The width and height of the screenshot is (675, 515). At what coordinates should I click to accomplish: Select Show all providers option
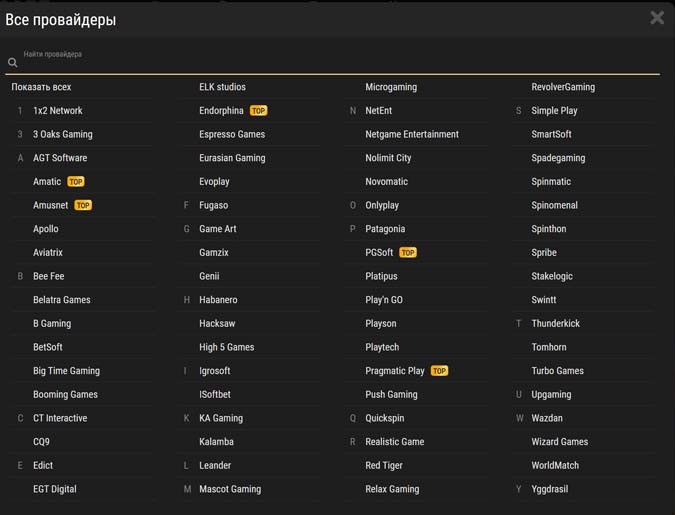coord(41,87)
